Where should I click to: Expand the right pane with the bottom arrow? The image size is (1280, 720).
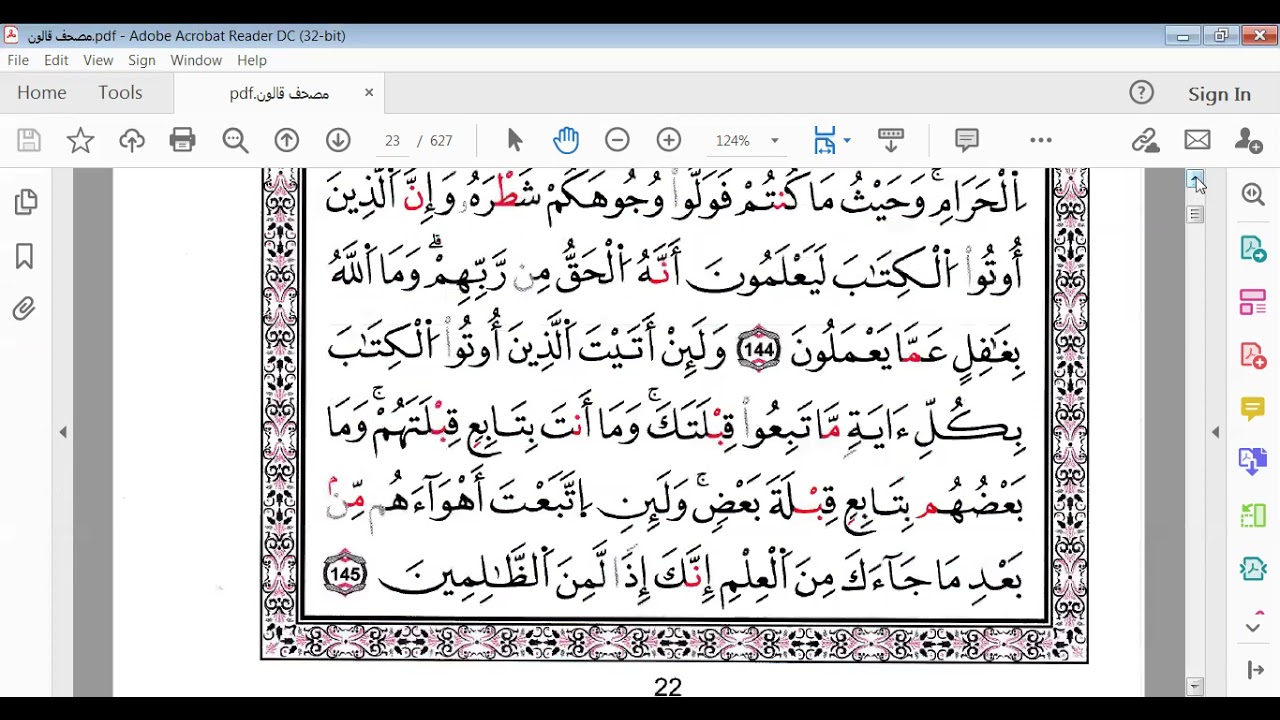1255,670
